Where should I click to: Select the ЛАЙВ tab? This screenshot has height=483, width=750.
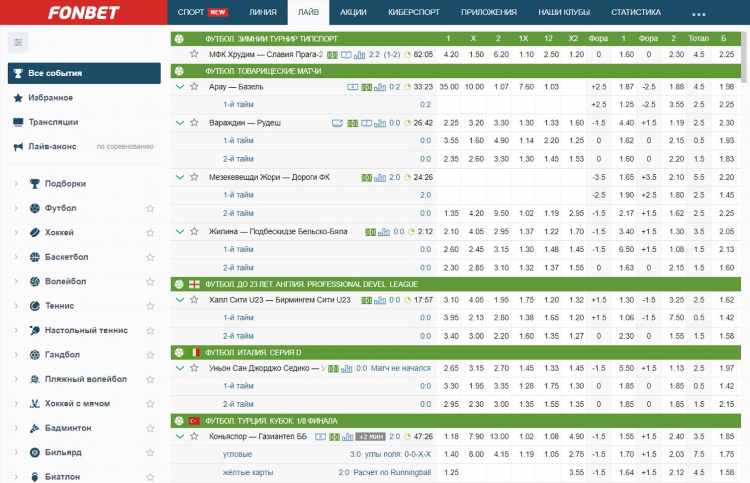(308, 12)
